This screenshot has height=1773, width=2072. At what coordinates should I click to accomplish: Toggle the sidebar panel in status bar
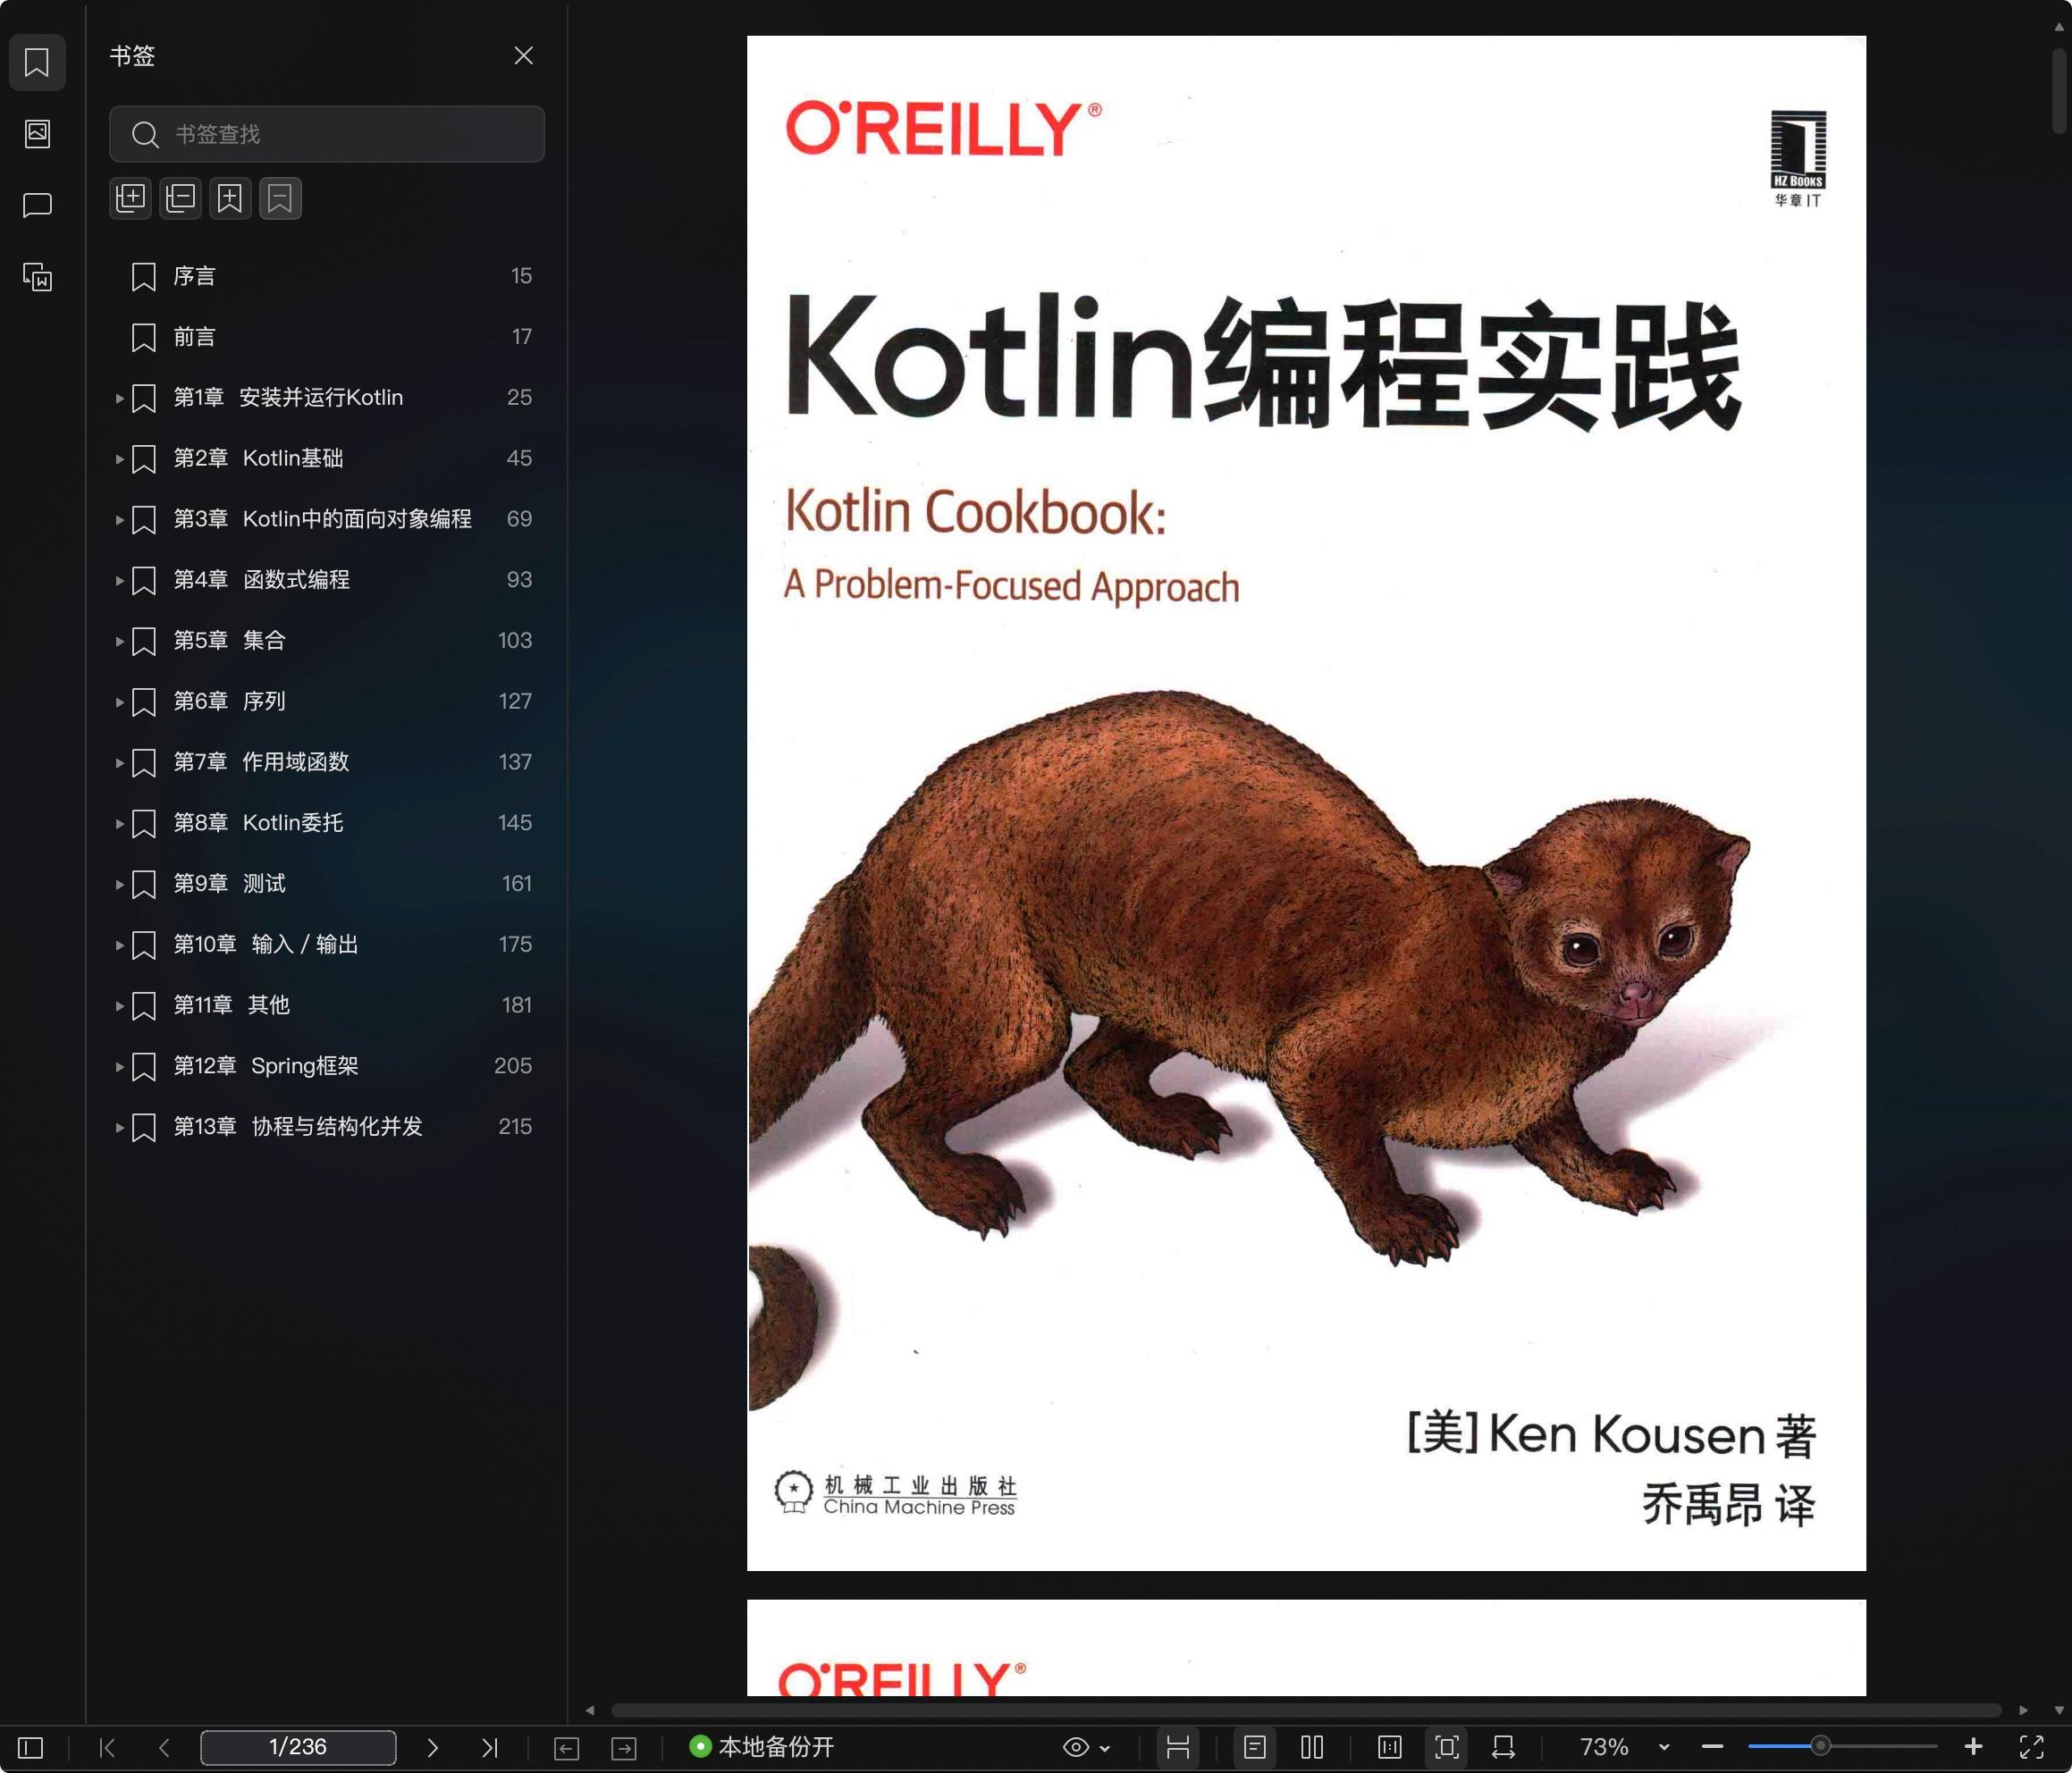pos(31,1747)
